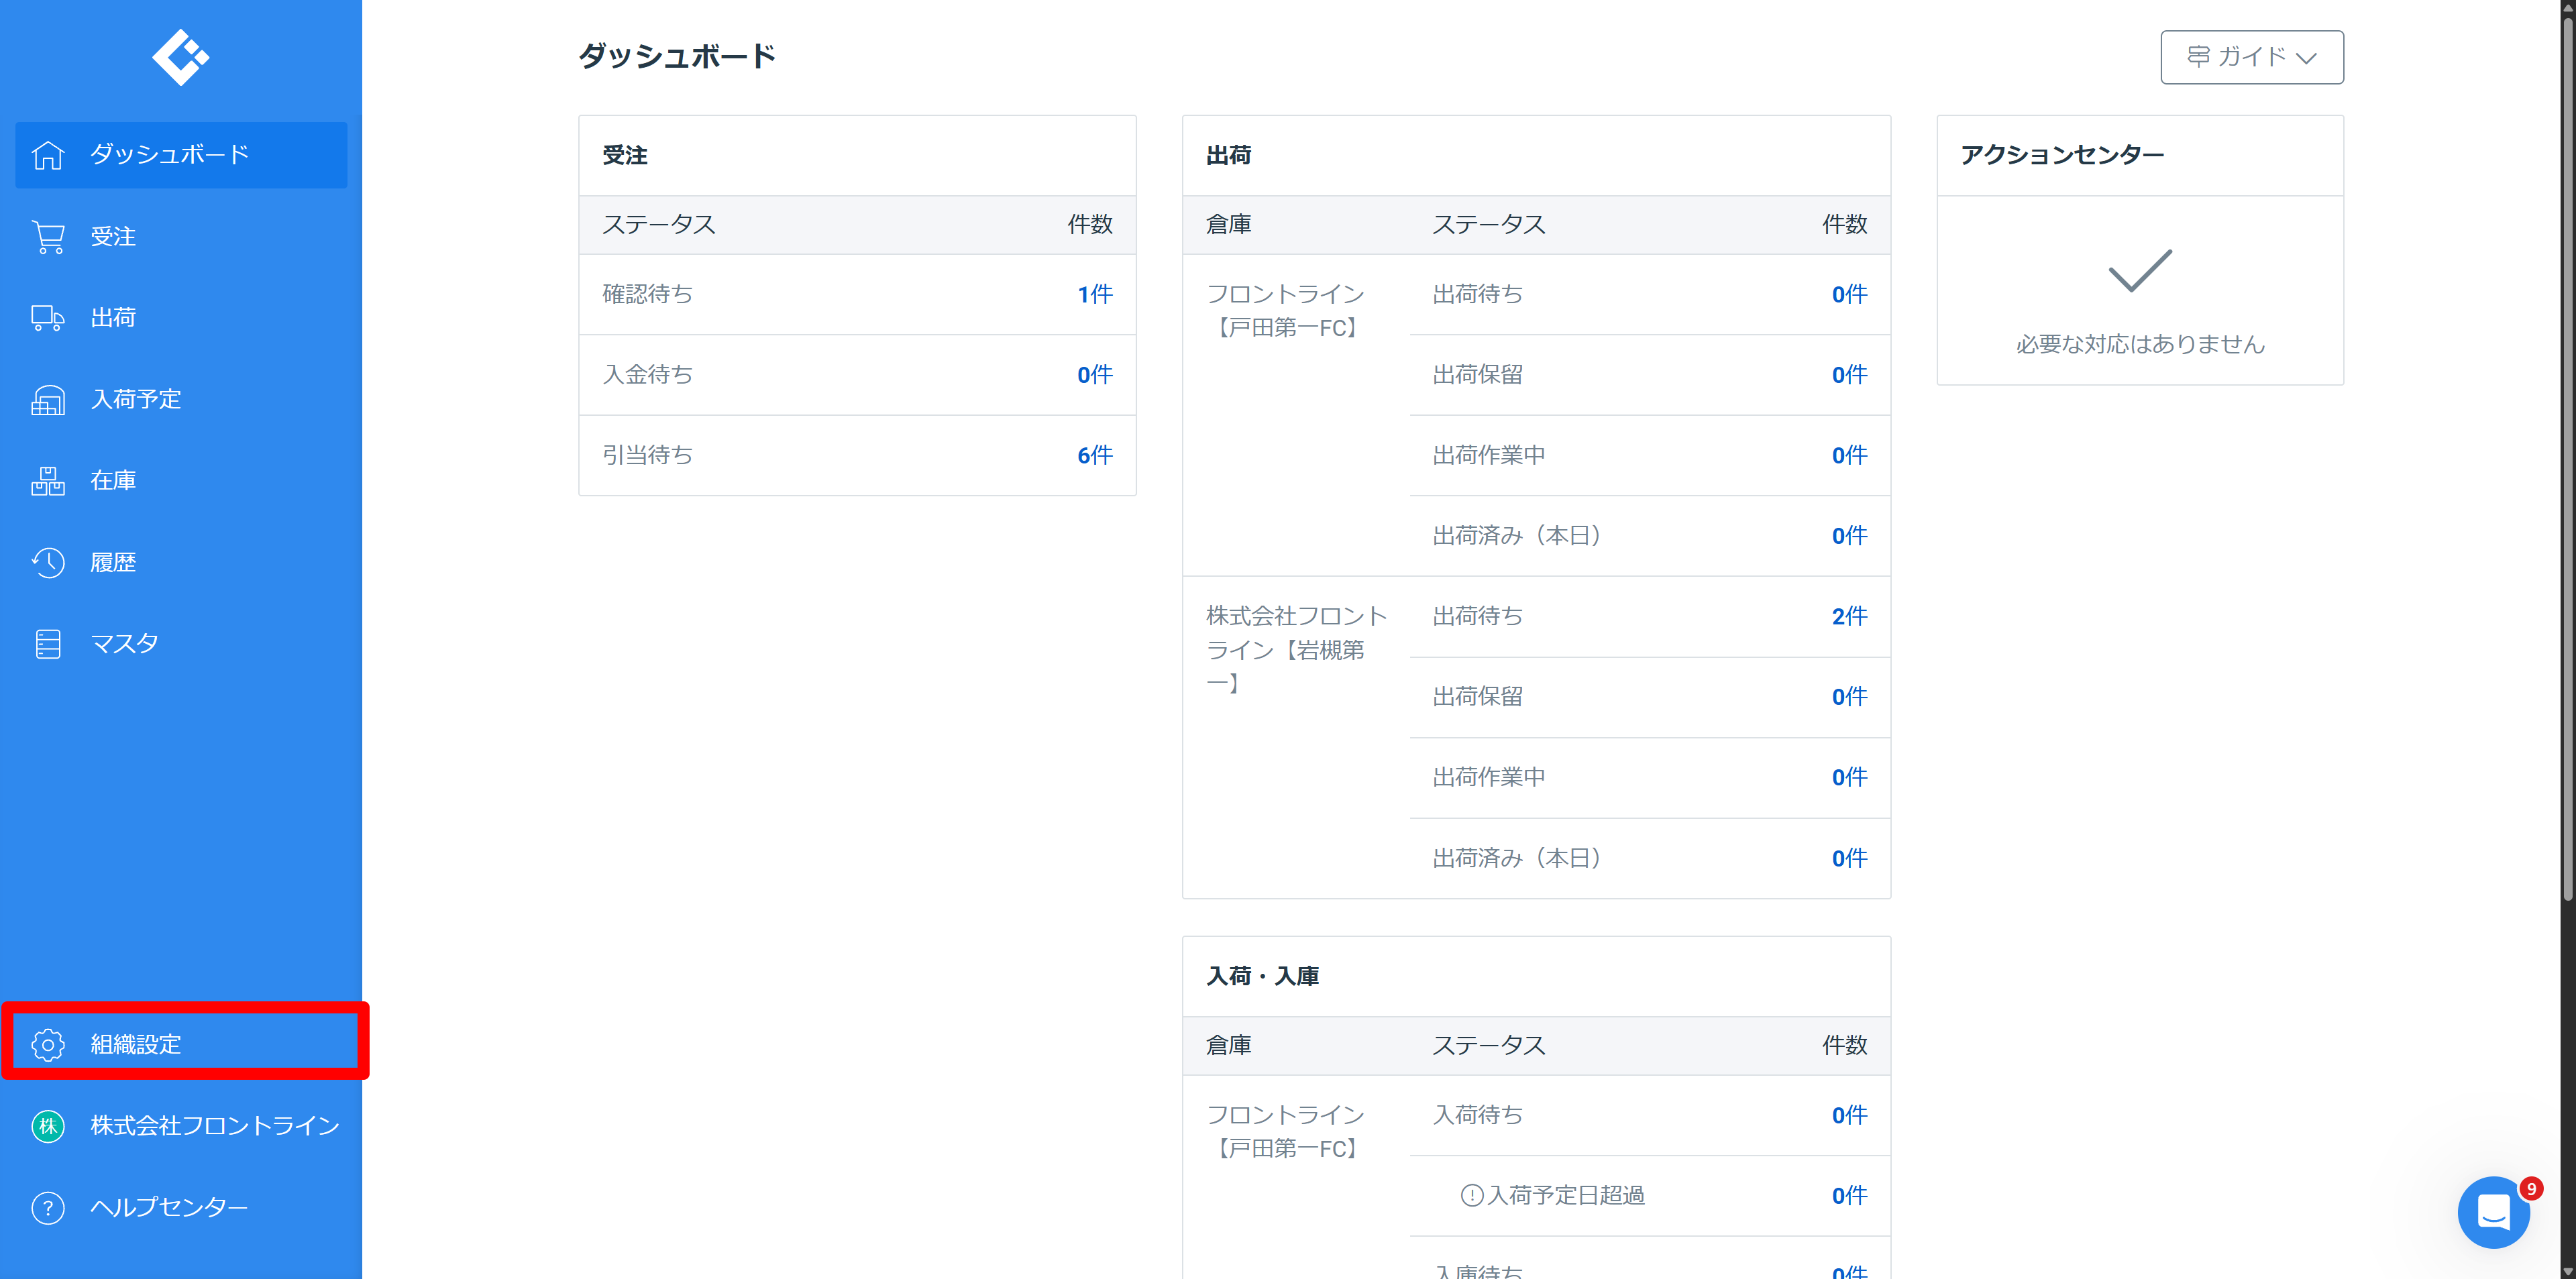The height and width of the screenshot is (1279, 2576).
Task: Click the 入荷待ち status label
Action: (1477, 1115)
